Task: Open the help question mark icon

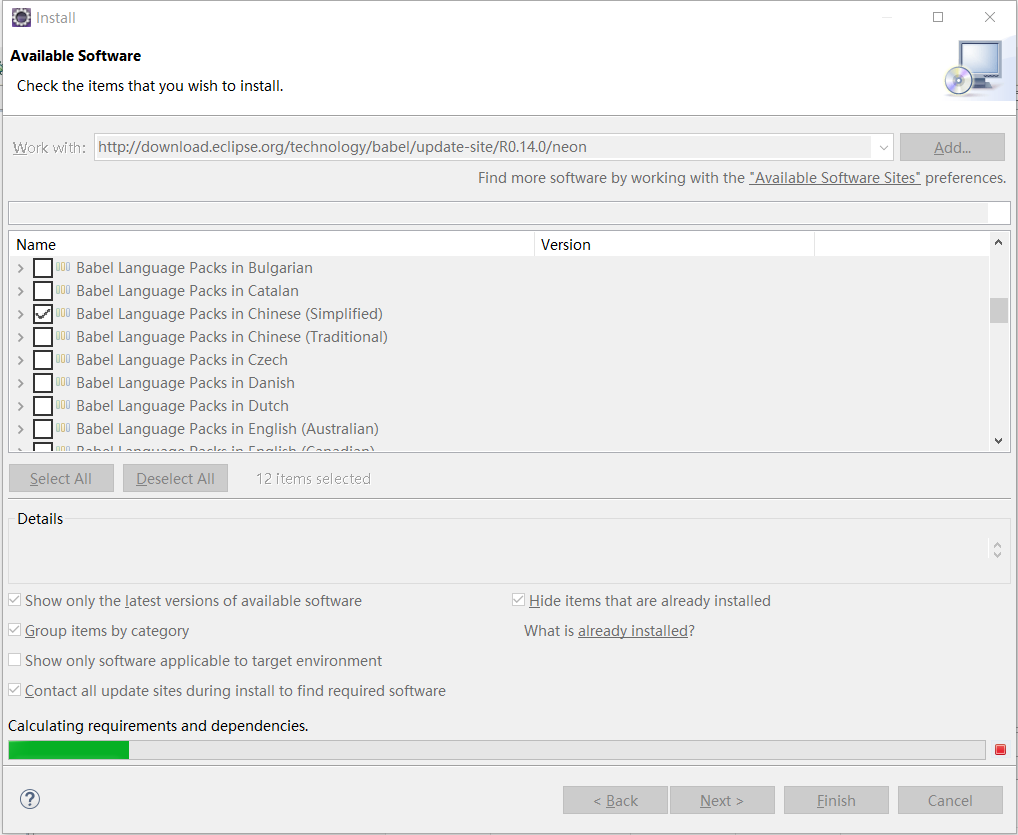Action: point(30,799)
